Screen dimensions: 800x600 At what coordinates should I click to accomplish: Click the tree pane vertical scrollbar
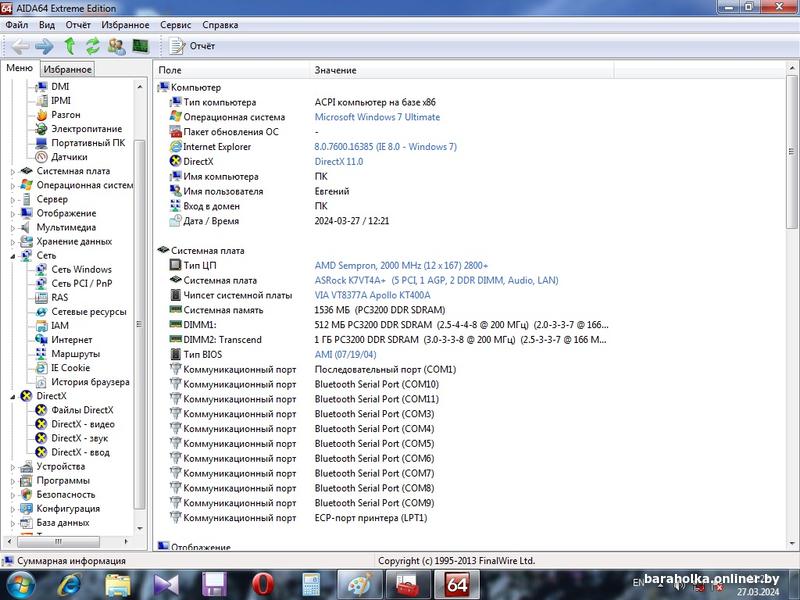pyautogui.click(x=139, y=323)
